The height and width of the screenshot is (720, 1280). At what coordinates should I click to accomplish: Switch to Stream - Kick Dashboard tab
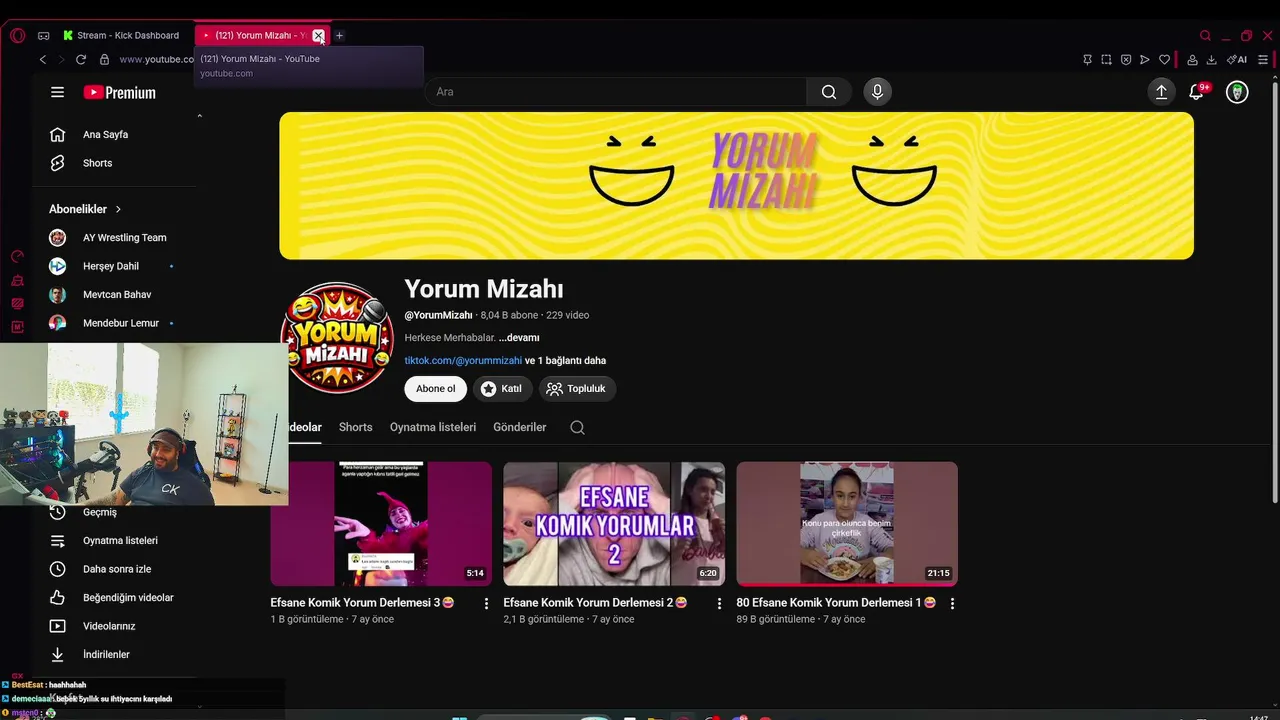(x=122, y=35)
